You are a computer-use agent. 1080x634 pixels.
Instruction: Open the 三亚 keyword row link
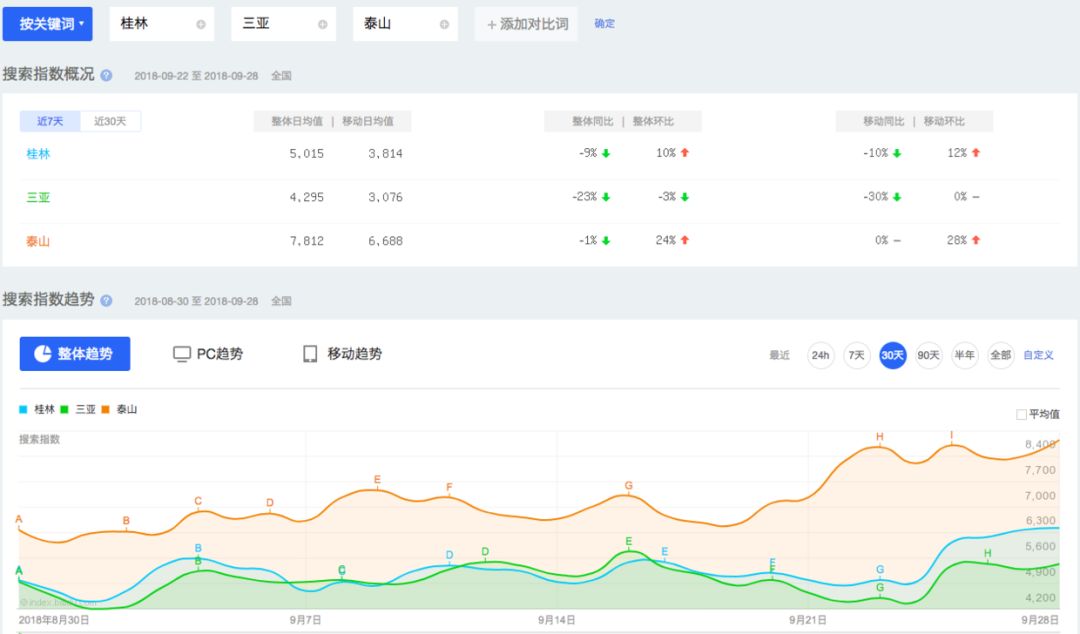(x=38, y=197)
